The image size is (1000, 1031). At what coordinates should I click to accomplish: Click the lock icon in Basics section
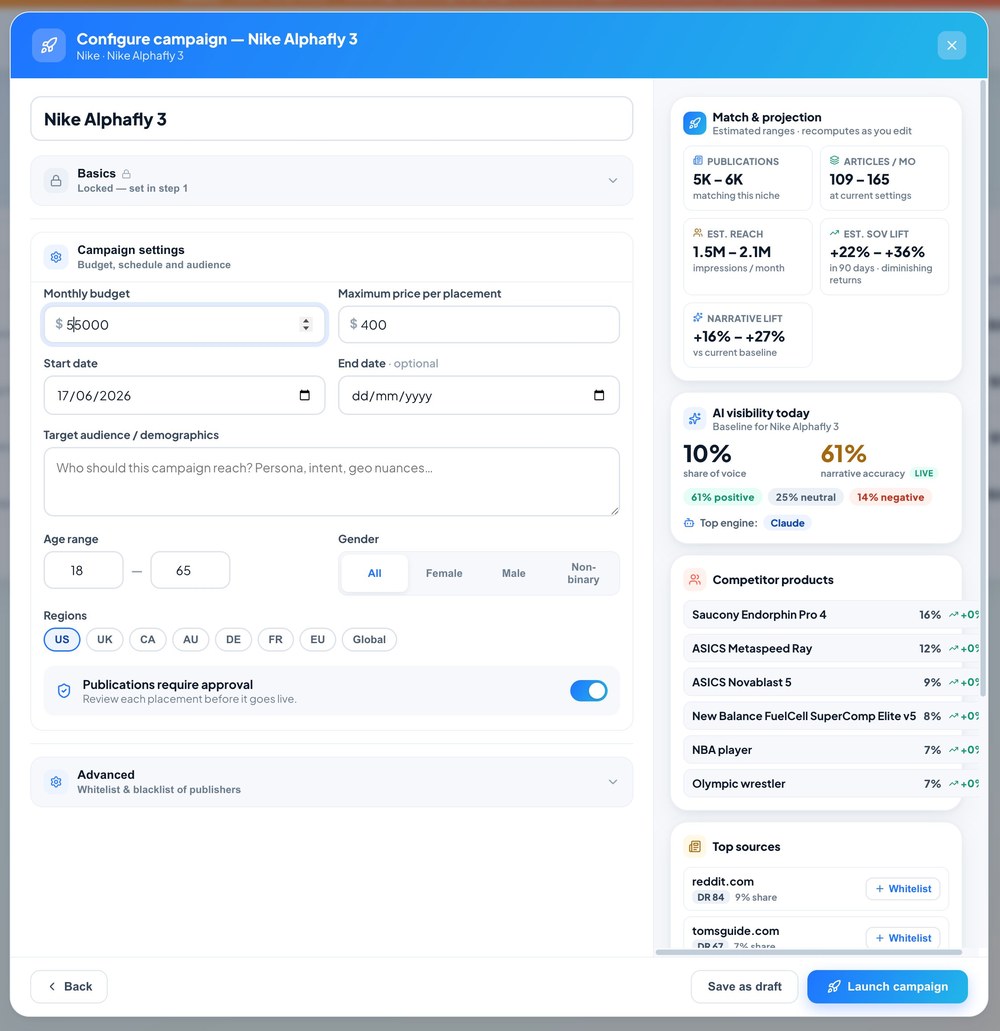(x=56, y=180)
